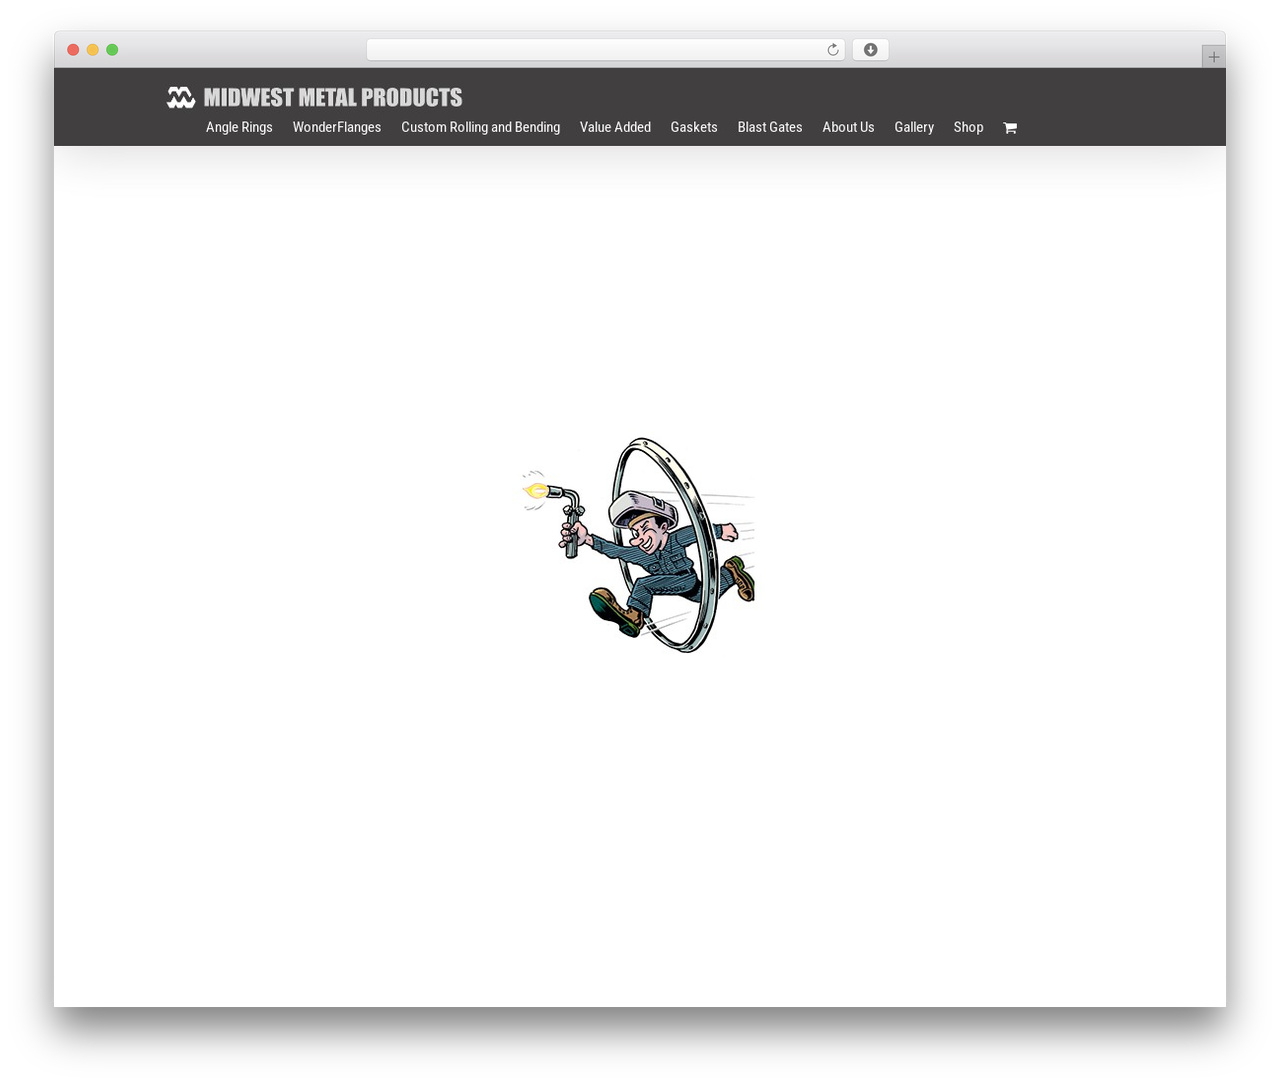Open the Angle Rings menu
Viewport: 1280px width, 1084px height.
click(239, 127)
